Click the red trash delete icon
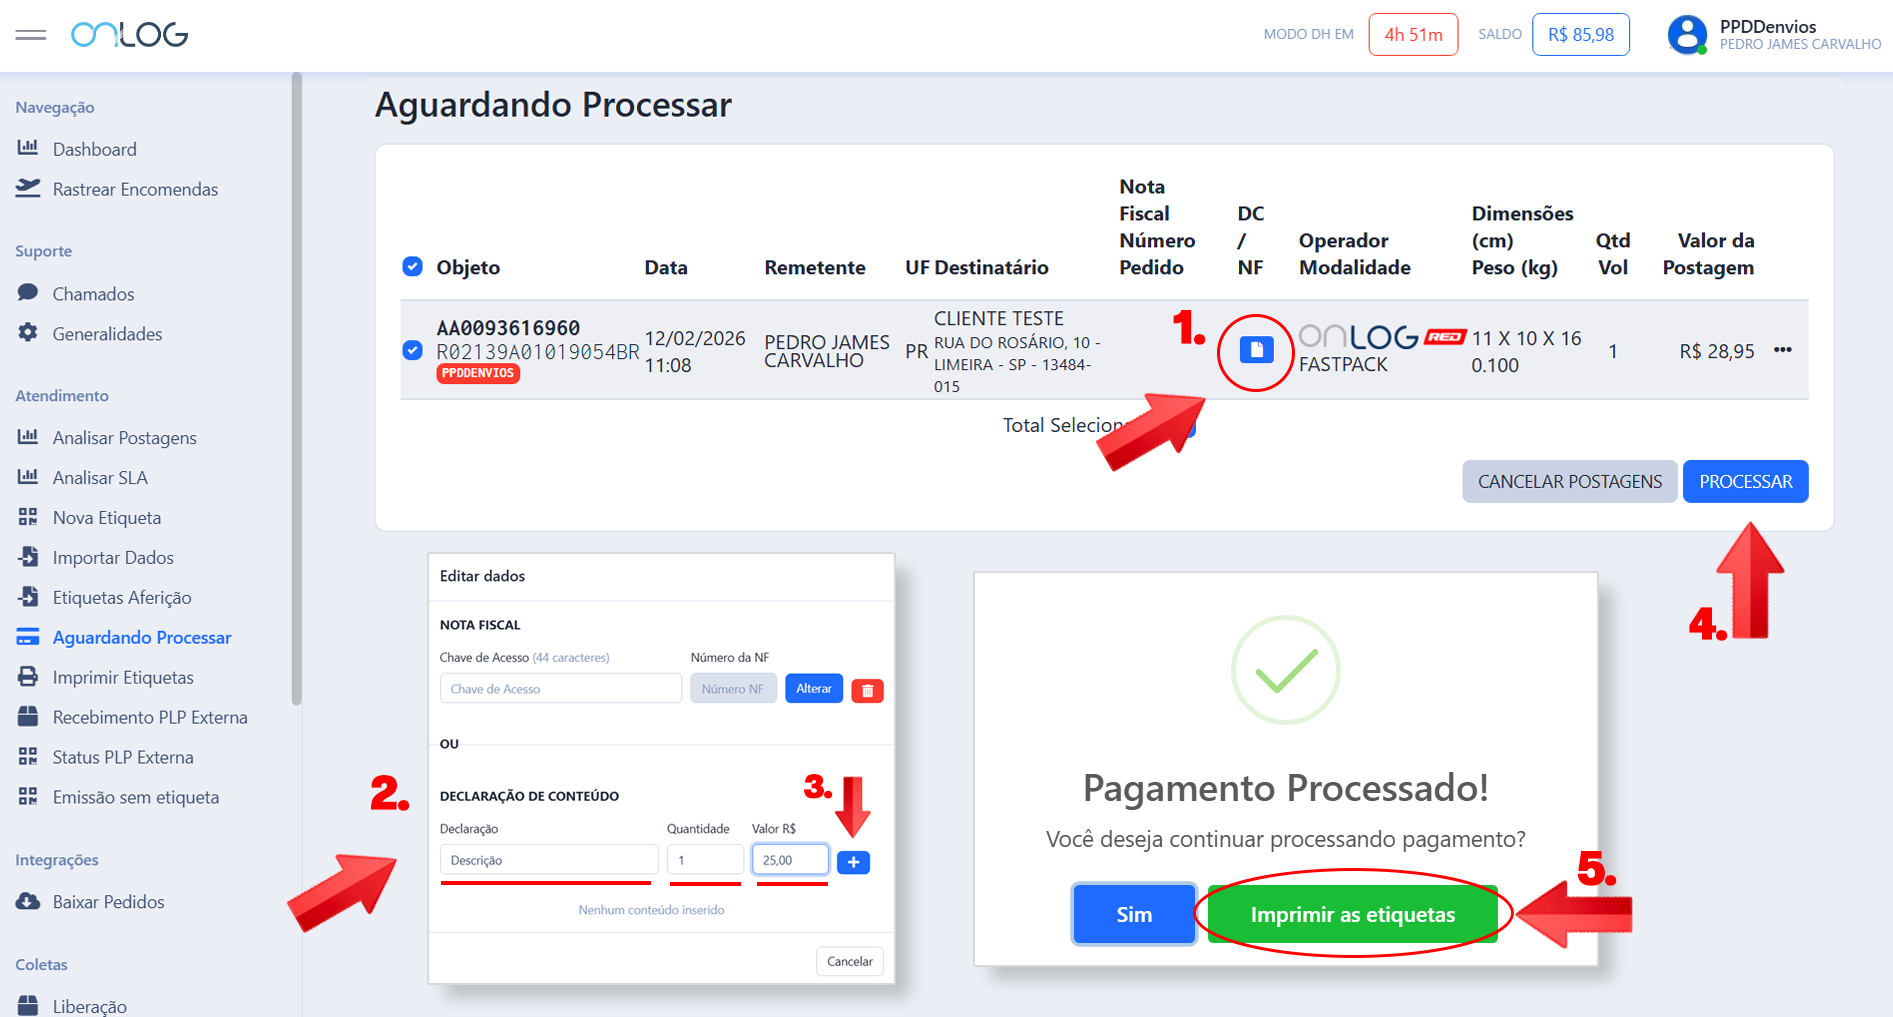Screen dimensions: 1893x1017 pos(867,690)
